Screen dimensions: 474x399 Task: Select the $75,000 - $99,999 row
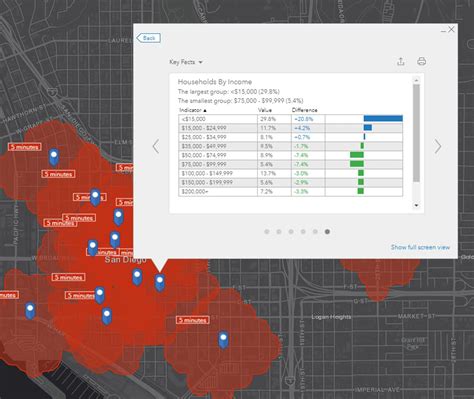coord(290,164)
